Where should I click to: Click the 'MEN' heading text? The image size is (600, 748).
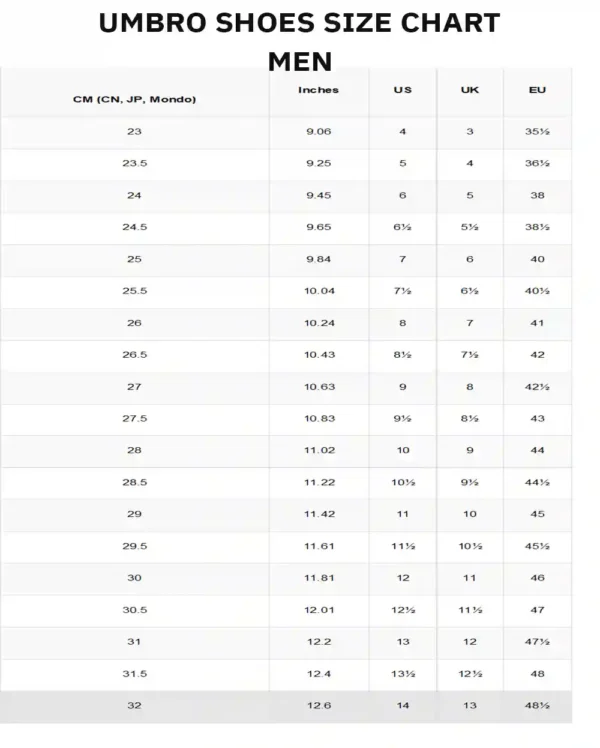(299, 61)
